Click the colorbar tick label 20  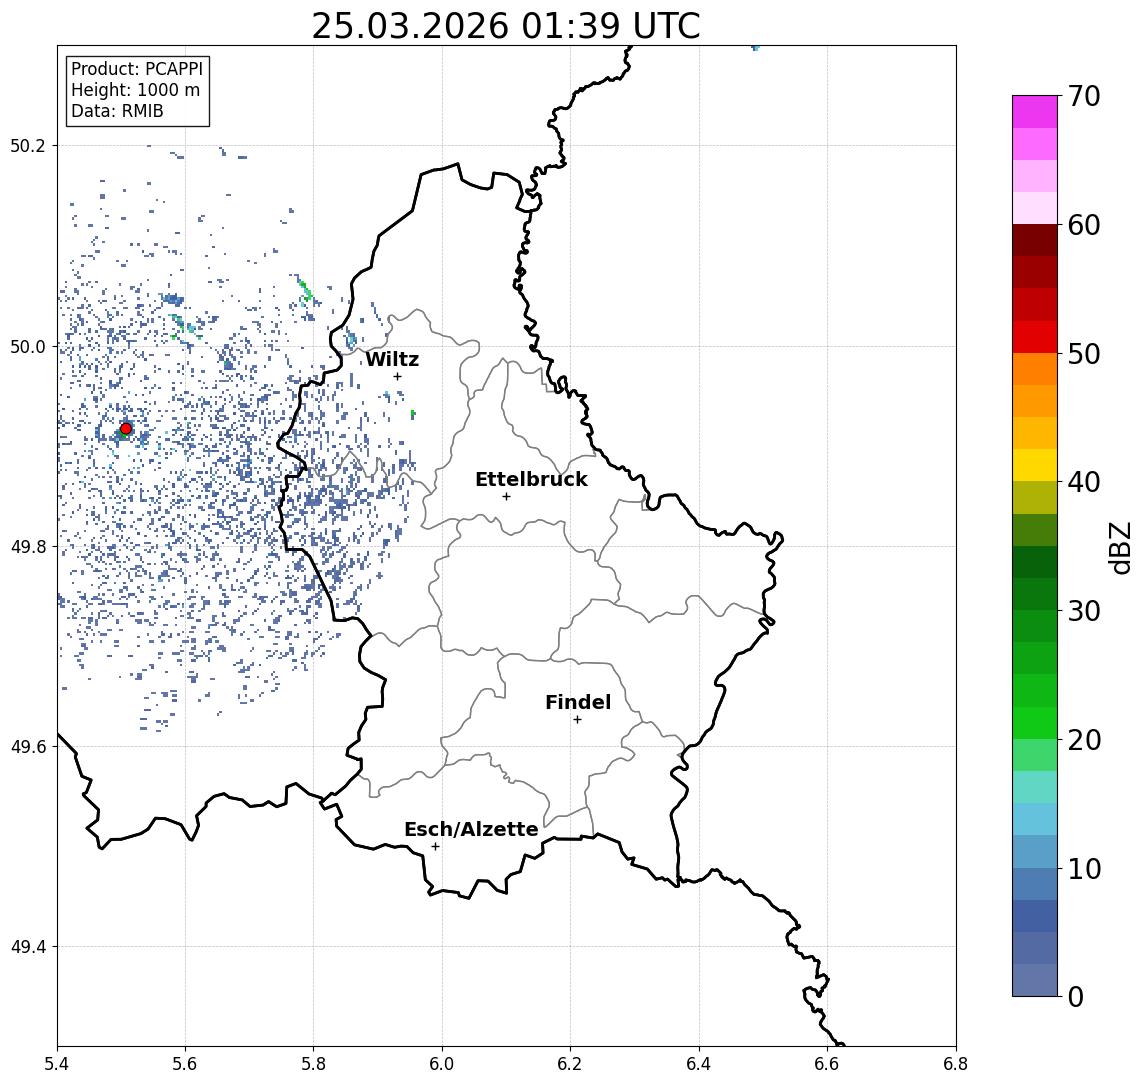click(x=1084, y=739)
